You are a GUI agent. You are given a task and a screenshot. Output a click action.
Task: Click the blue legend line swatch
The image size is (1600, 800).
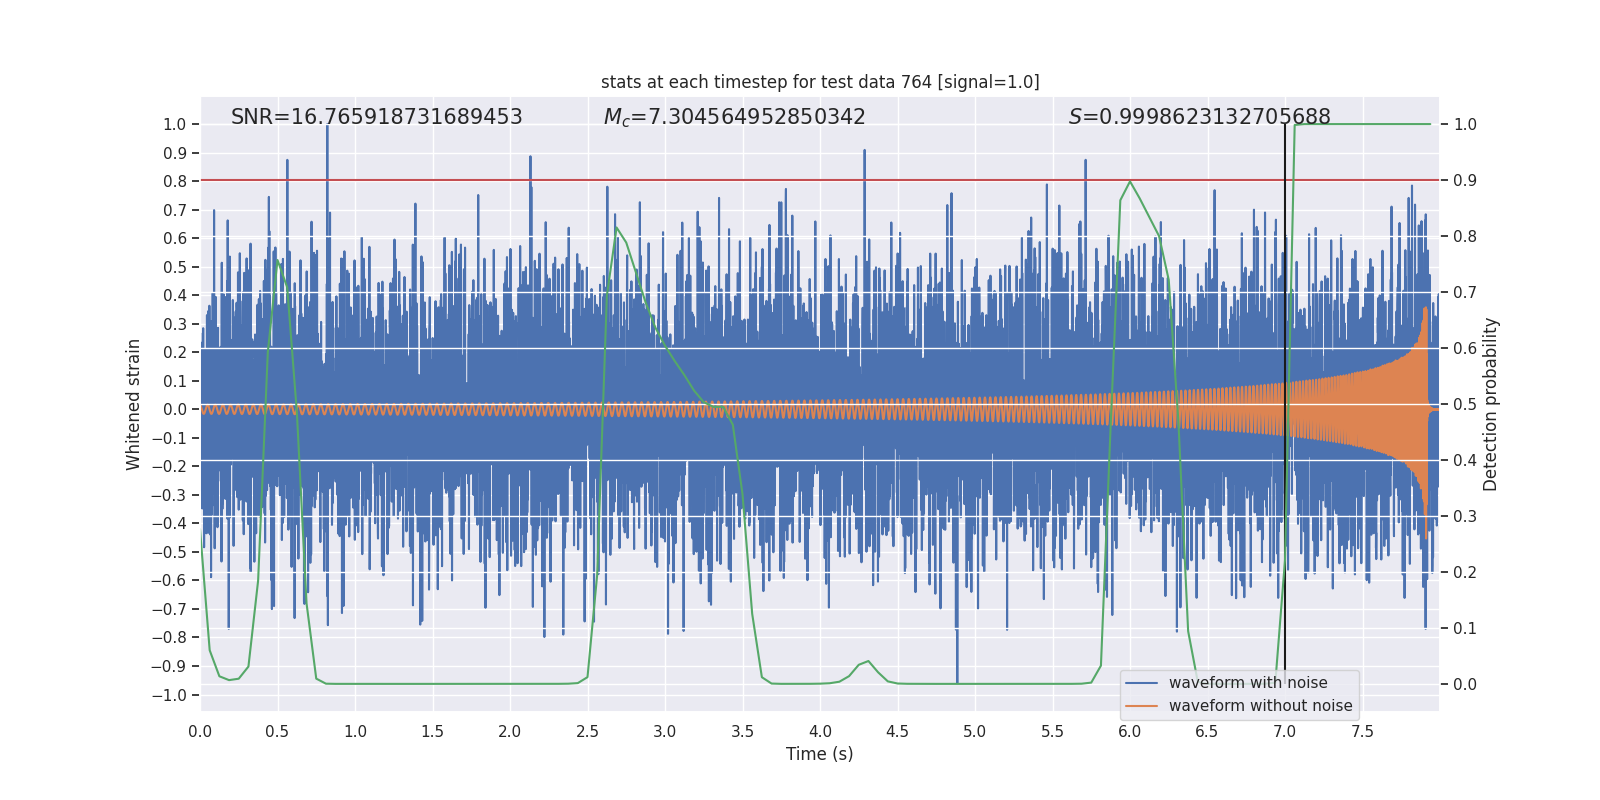click(x=1142, y=683)
